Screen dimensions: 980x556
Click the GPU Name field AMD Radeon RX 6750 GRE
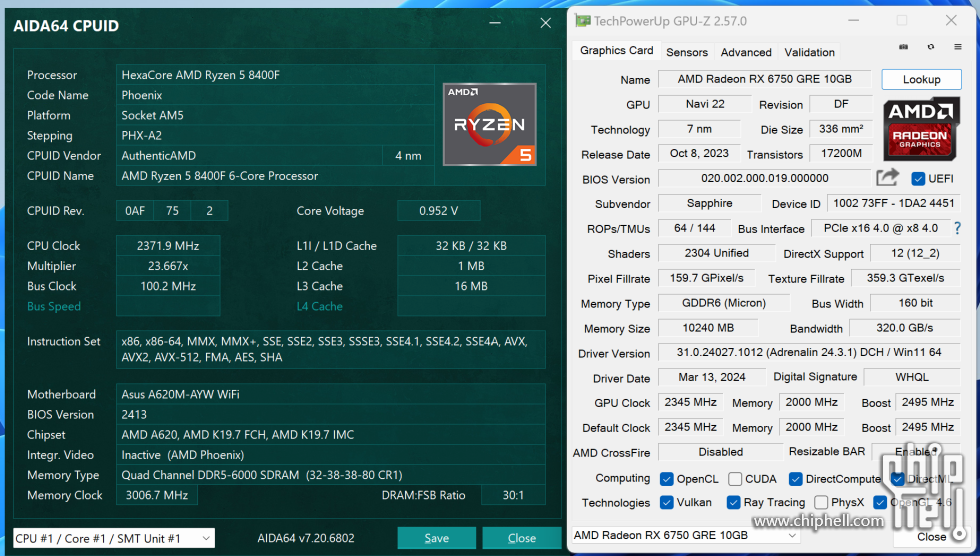[x=764, y=79]
